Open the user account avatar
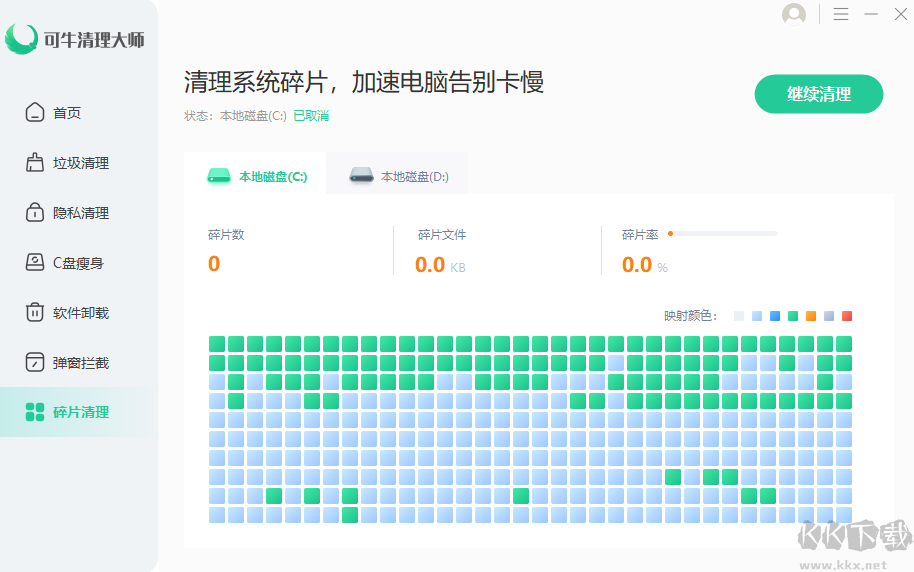 click(x=794, y=15)
